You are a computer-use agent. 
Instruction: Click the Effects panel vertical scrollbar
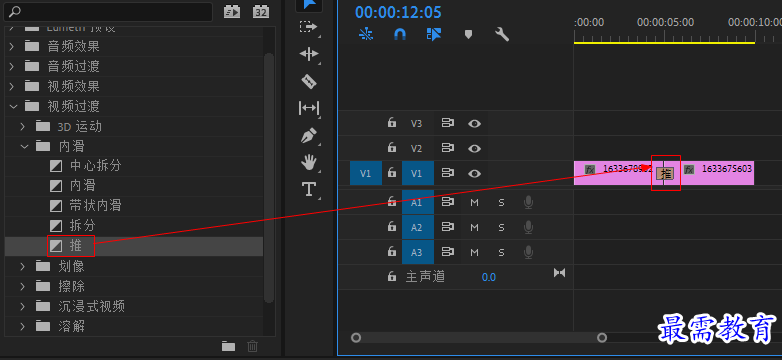tap(269, 178)
